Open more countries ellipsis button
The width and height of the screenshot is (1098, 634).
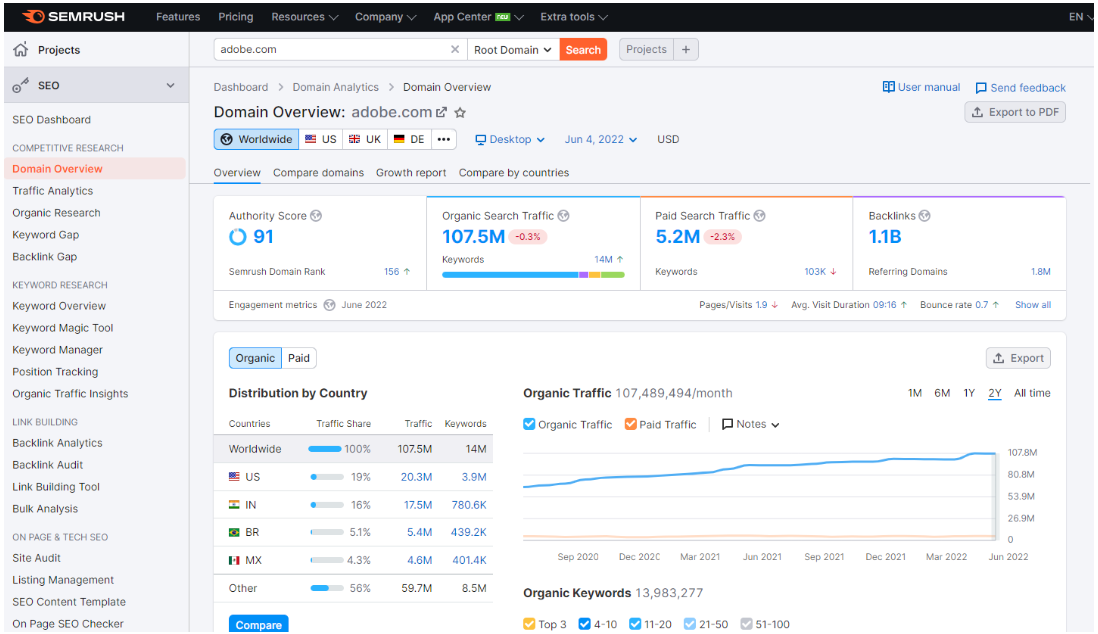pos(444,139)
